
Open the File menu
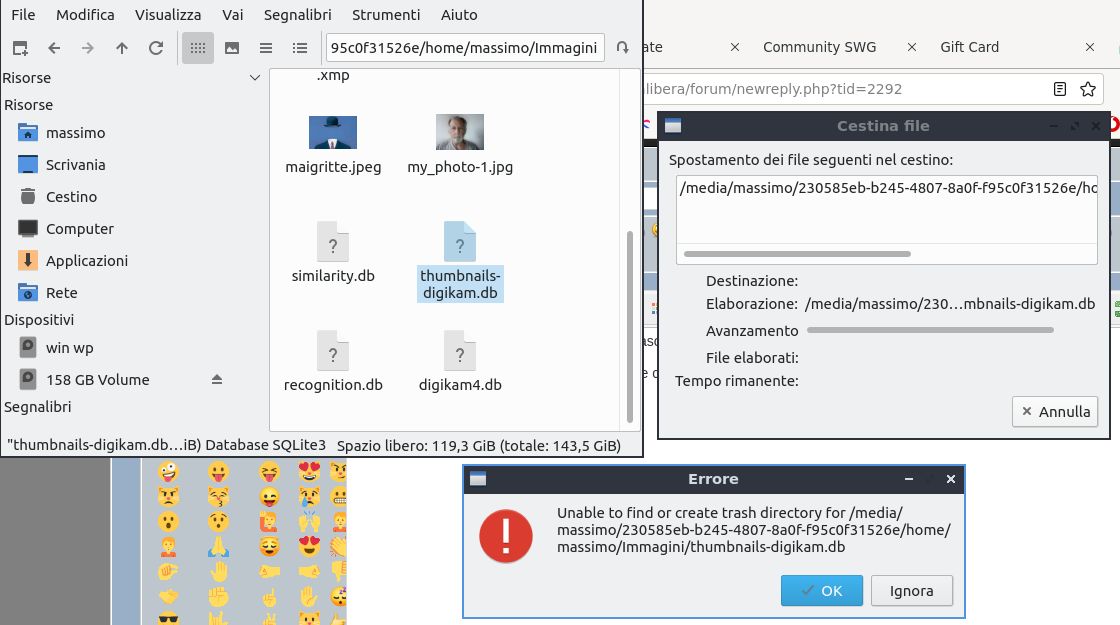(23, 15)
